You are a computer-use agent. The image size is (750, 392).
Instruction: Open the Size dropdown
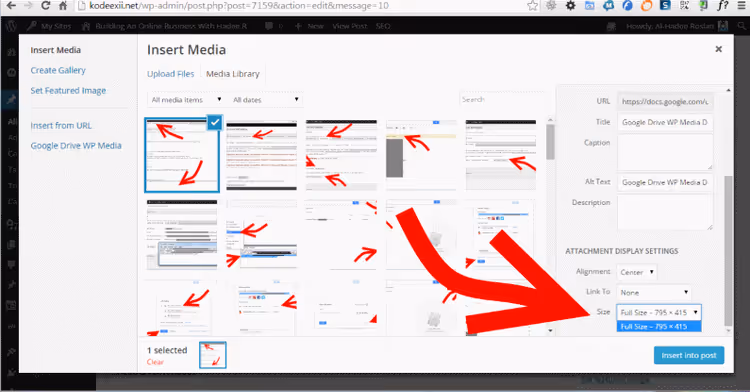(659, 312)
